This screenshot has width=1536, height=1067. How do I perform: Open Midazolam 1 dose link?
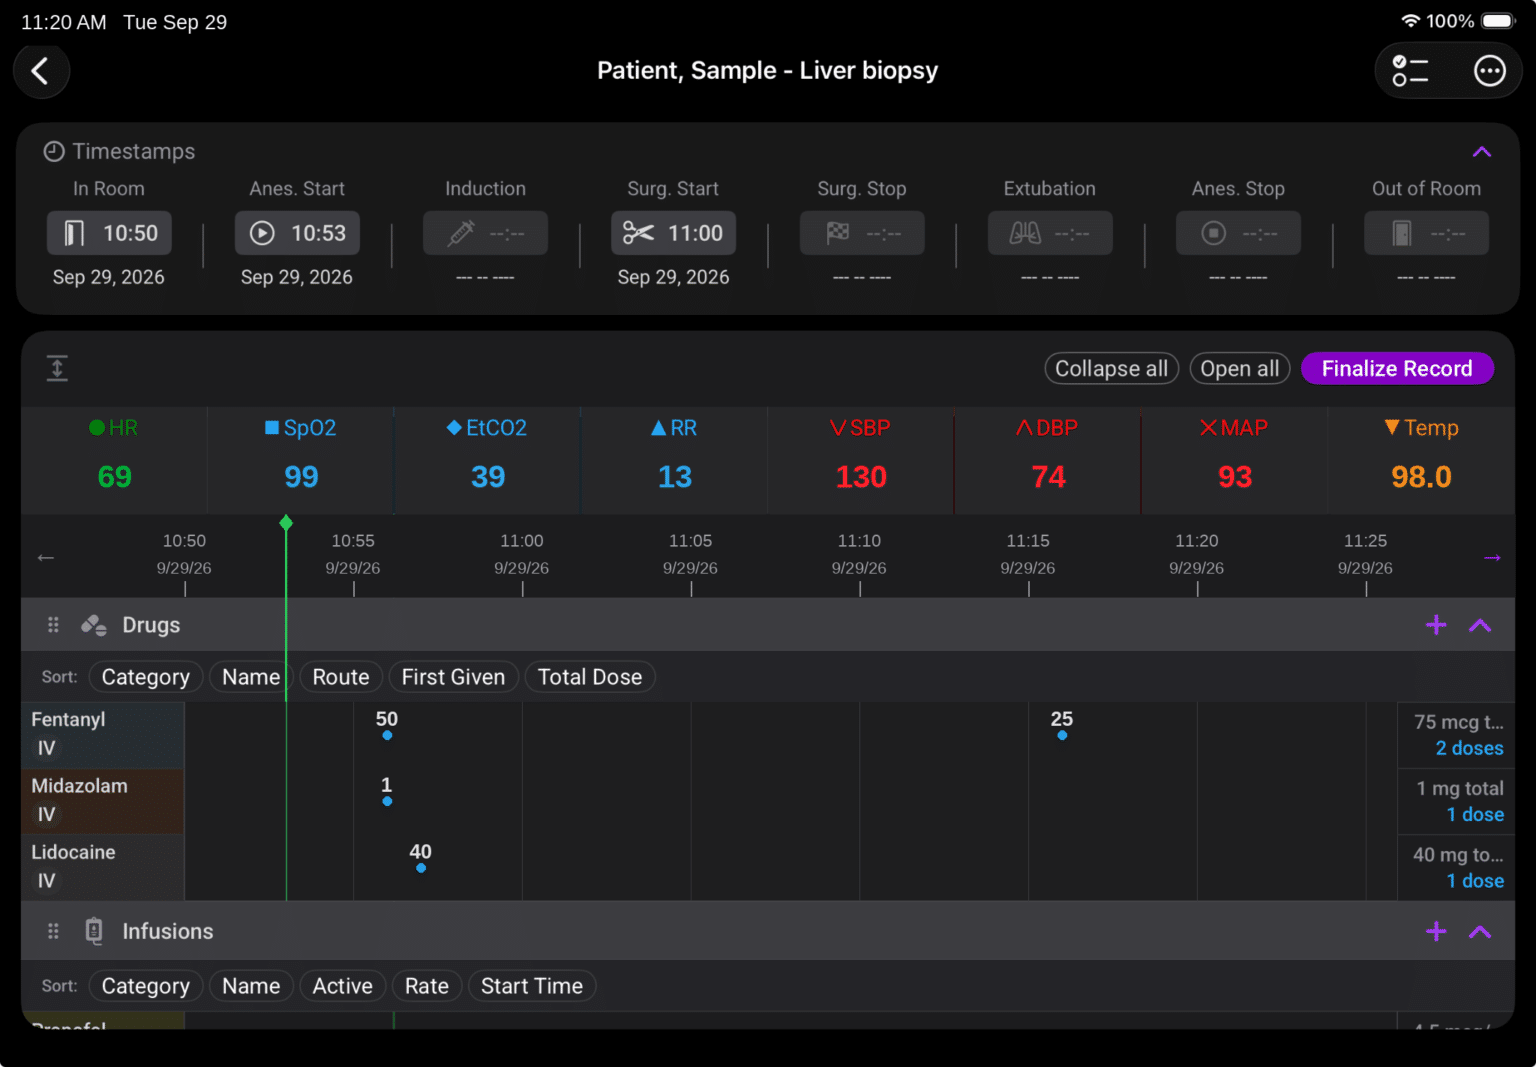(x=1475, y=814)
